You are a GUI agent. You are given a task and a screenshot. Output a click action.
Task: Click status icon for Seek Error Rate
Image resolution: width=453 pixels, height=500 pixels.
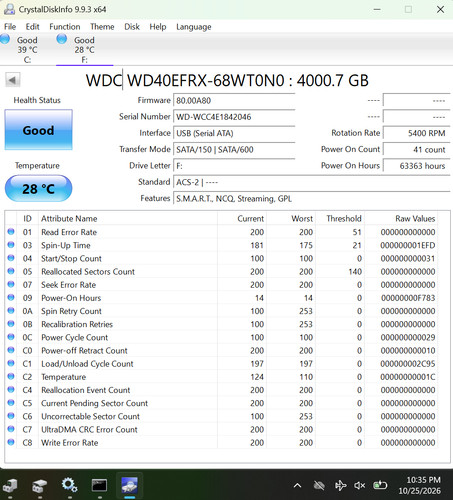click(x=11, y=284)
